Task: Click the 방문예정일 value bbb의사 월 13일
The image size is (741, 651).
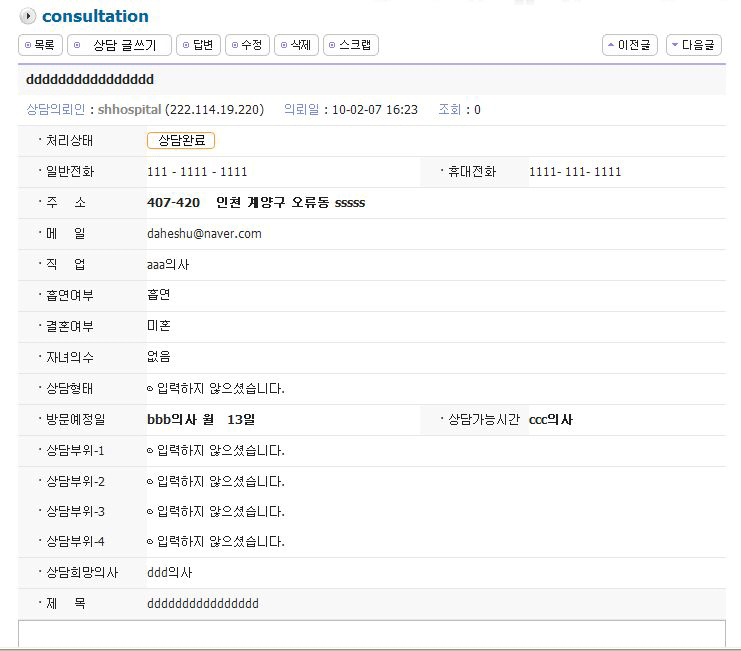Action: (207, 420)
